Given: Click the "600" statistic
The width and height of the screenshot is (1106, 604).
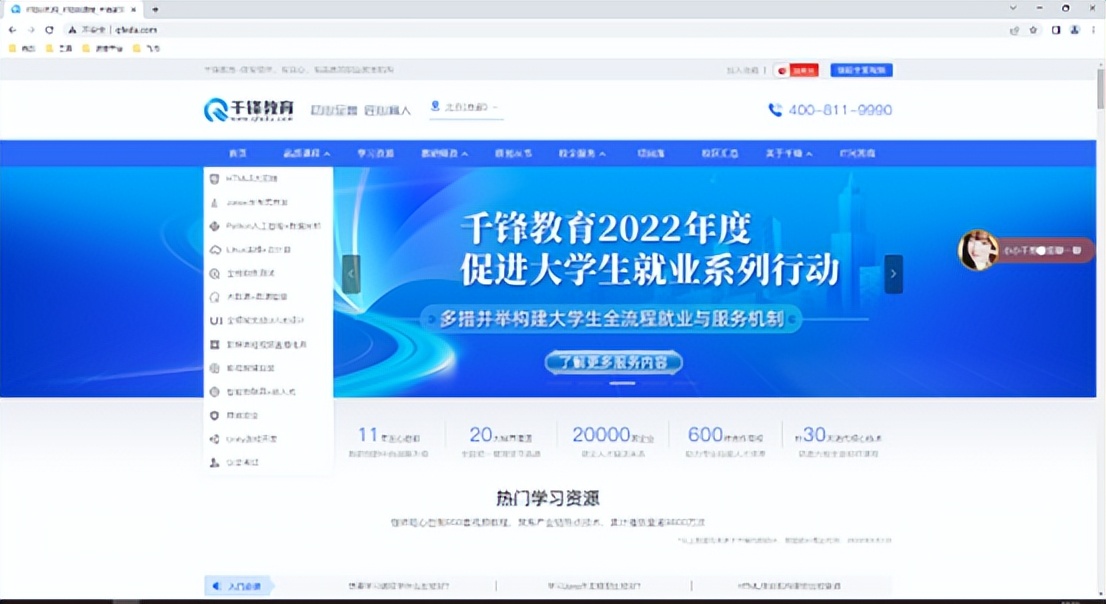Looking at the screenshot, I should [705, 435].
